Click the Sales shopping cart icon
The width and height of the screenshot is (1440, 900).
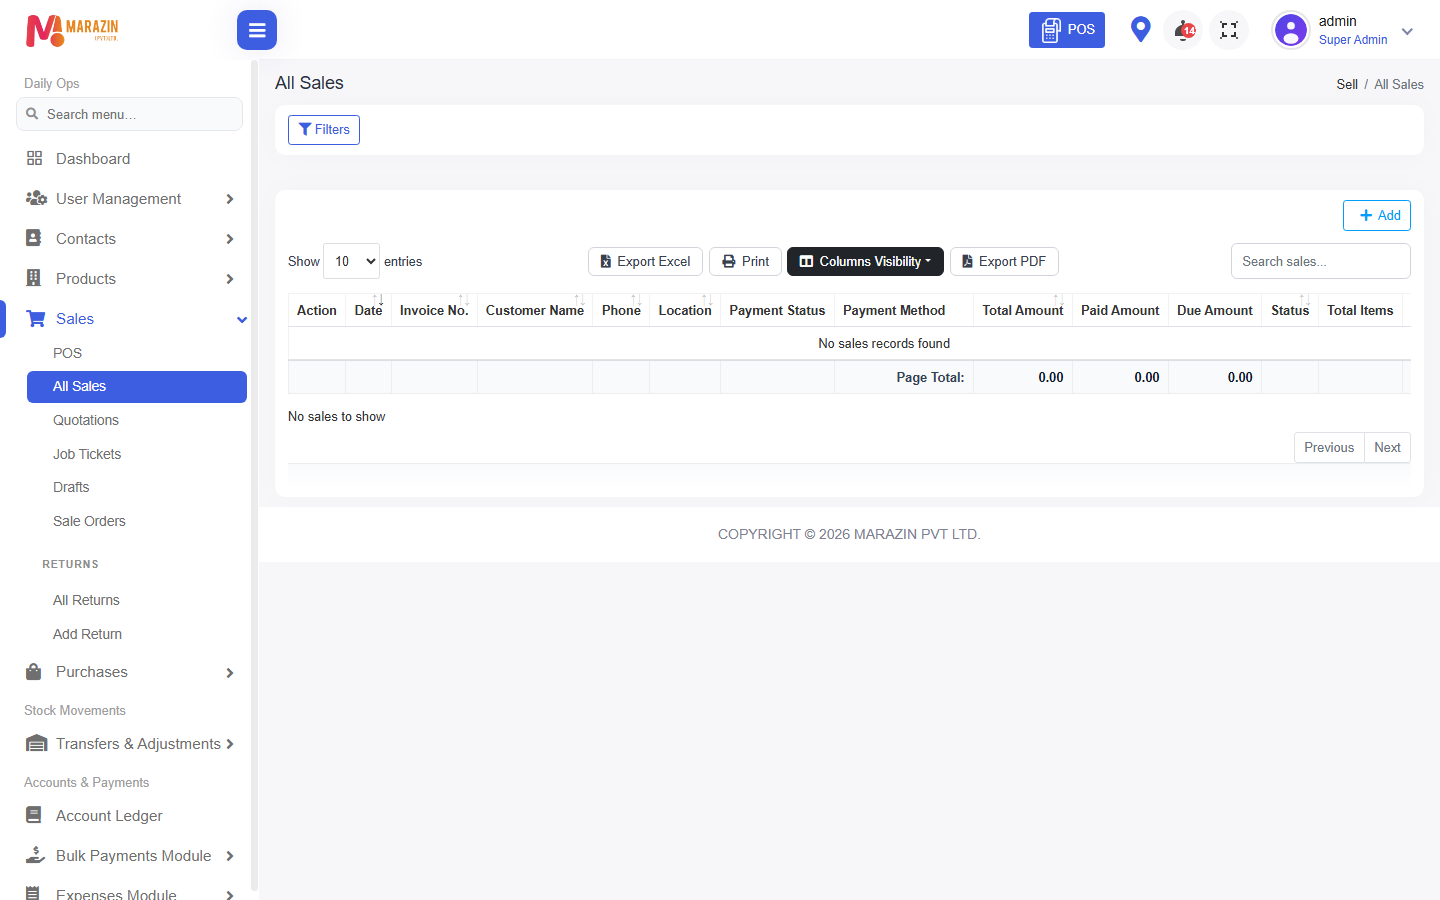[36, 318]
